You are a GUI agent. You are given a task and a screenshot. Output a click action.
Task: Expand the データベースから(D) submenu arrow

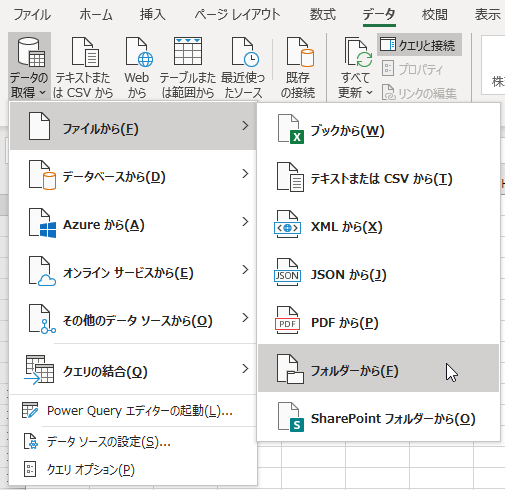click(x=245, y=174)
